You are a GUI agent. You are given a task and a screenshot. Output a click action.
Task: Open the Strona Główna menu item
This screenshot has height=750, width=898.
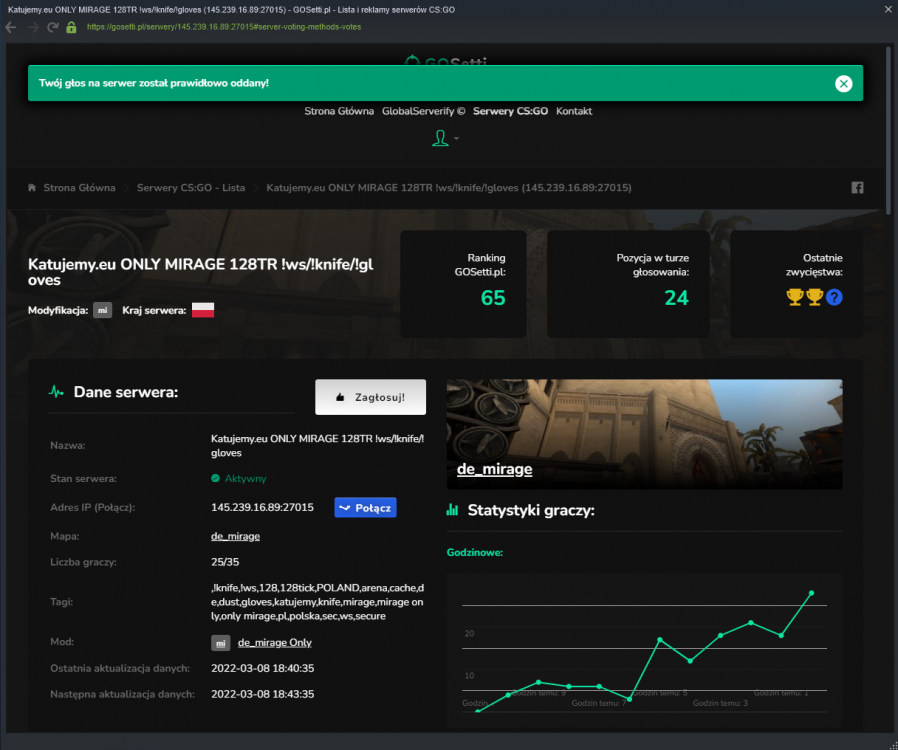pyautogui.click(x=339, y=111)
